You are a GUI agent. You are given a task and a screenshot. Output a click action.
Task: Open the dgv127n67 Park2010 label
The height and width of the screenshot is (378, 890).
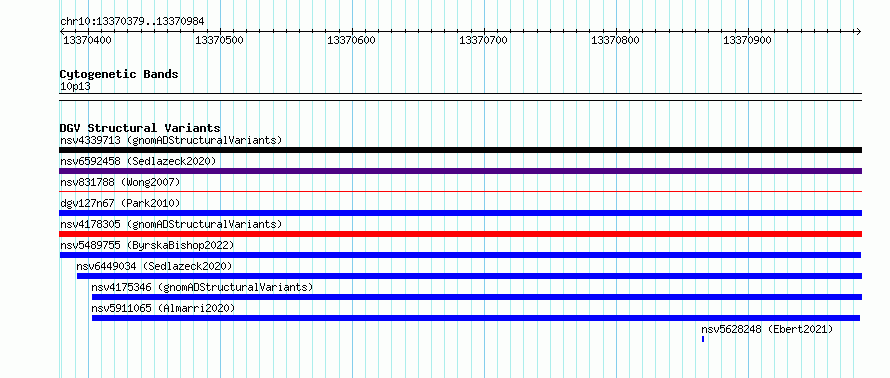coord(120,203)
